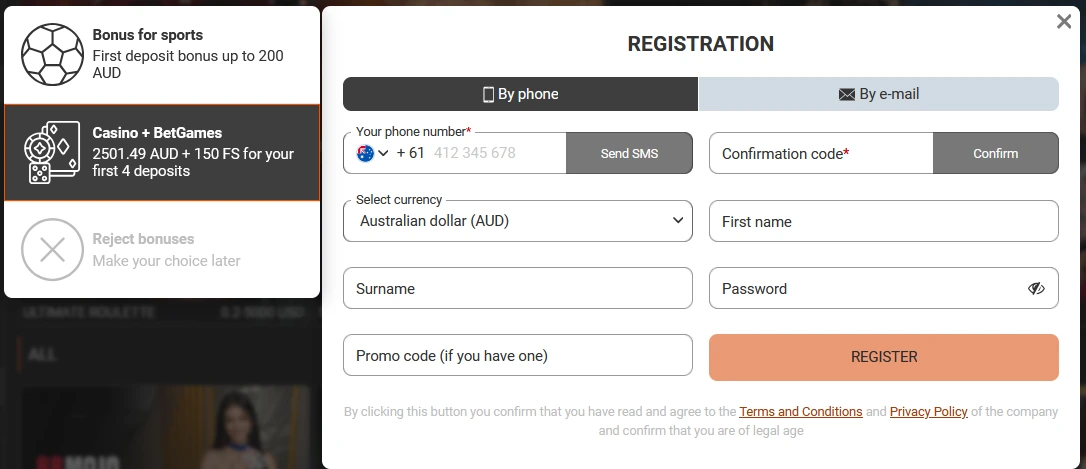The image size is (1086, 469).
Task: Focus the Promo code input field
Action: pos(517,356)
